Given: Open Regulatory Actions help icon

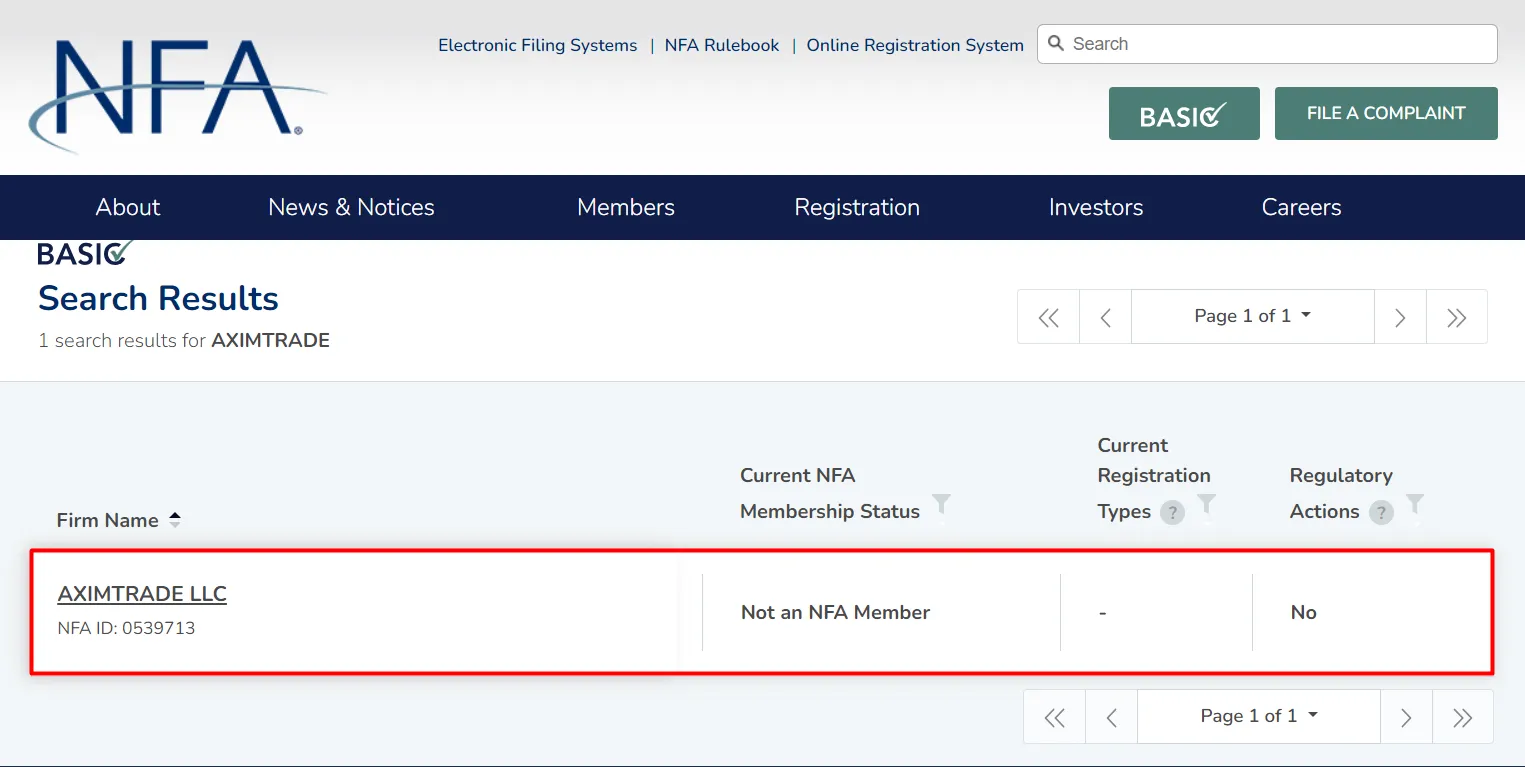Looking at the screenshot, I should 1381,513.
